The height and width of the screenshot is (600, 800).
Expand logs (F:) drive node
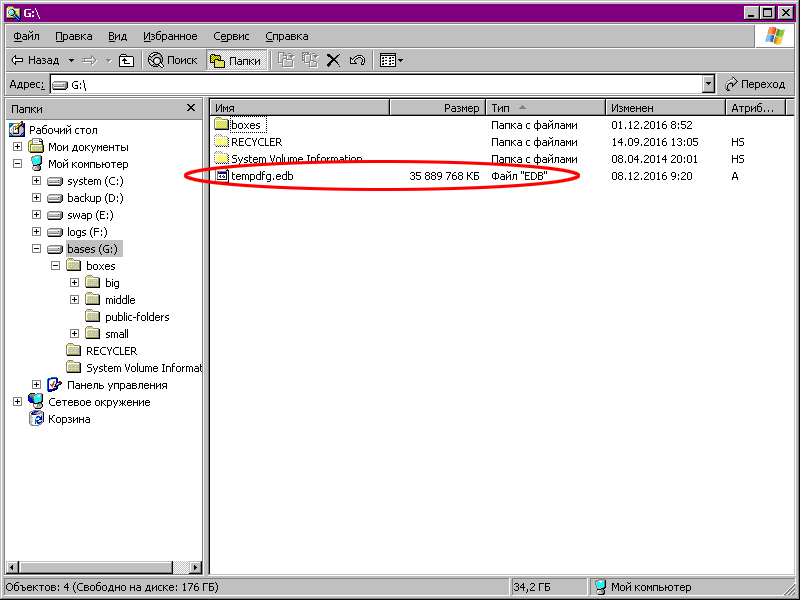36,232
